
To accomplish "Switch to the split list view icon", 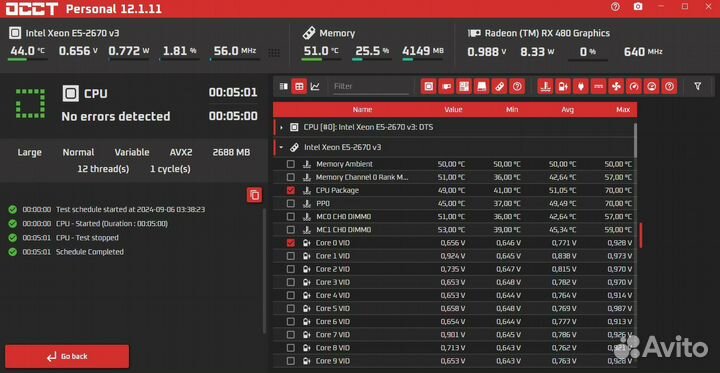I will coord(283,86).
